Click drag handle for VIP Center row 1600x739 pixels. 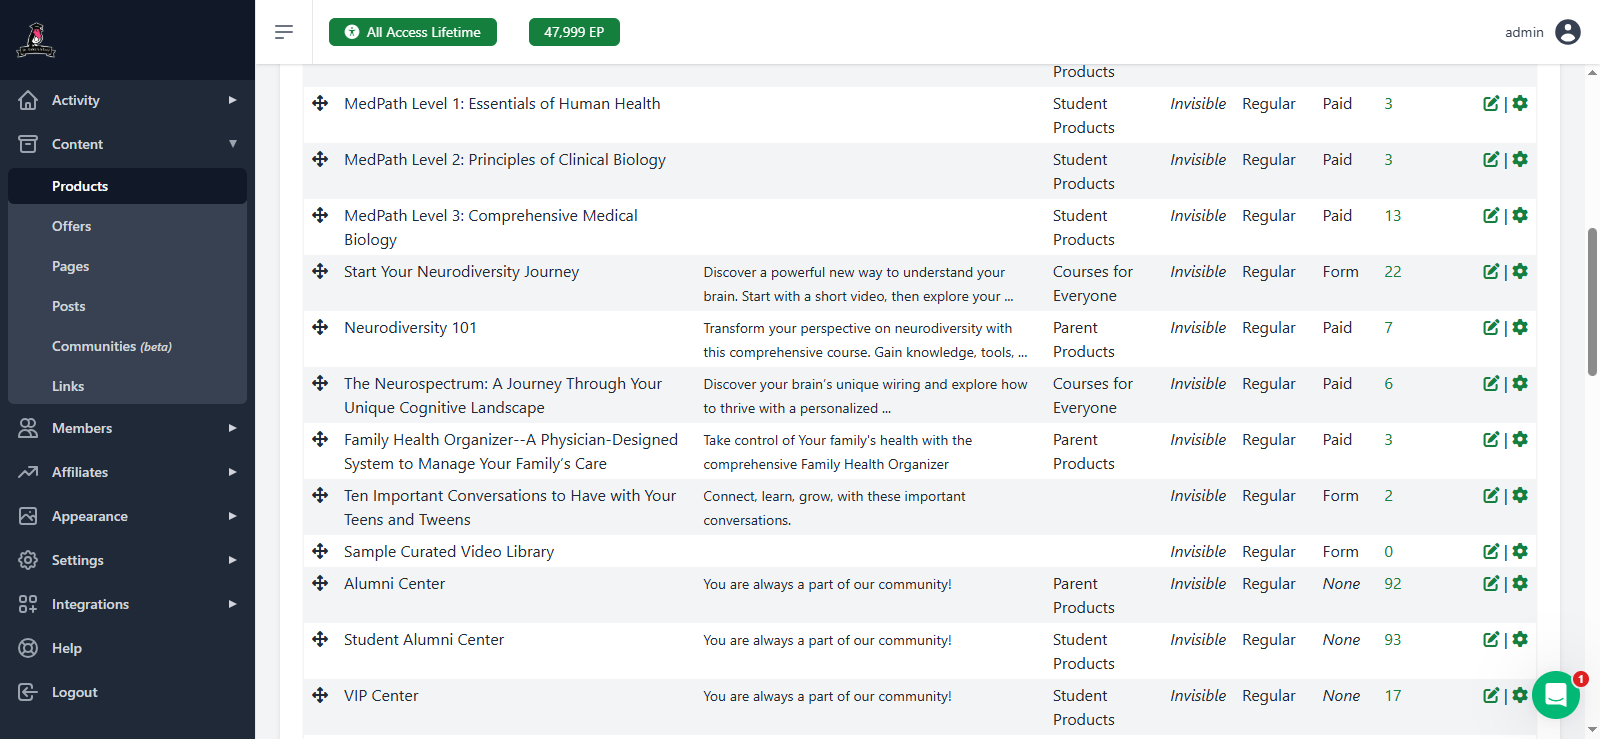(320, 696)
